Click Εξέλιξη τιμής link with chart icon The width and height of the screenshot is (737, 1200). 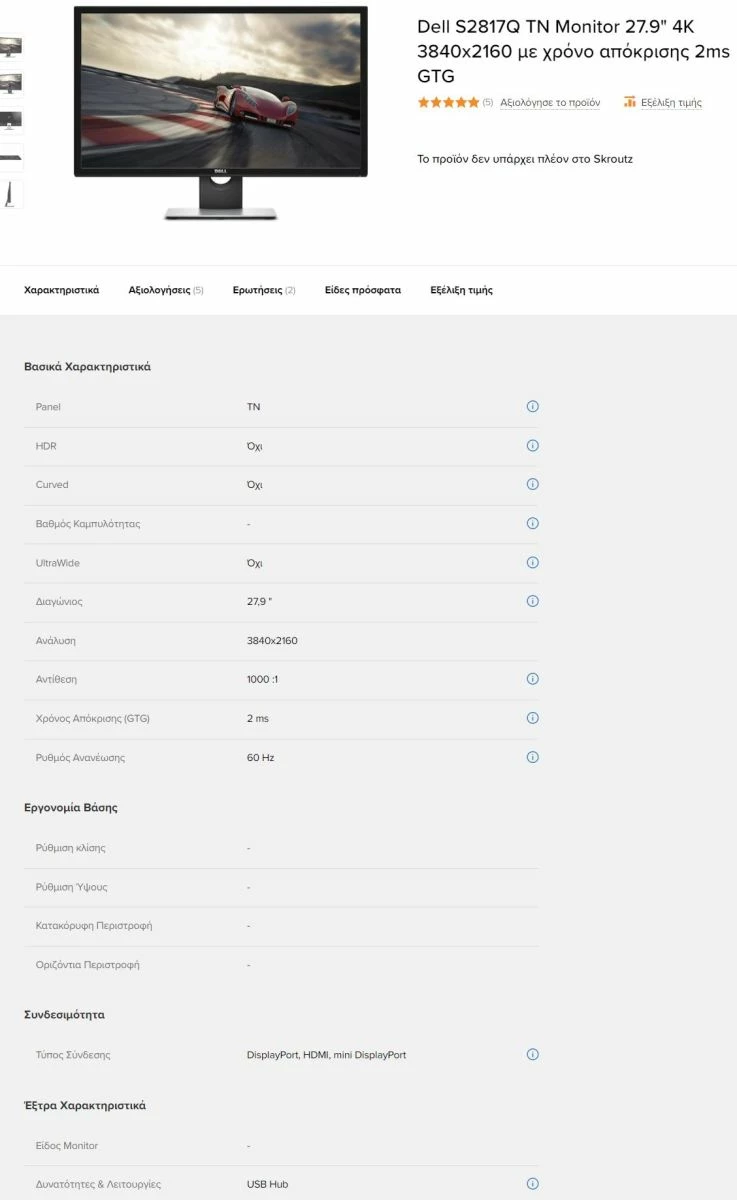[663, 102]
